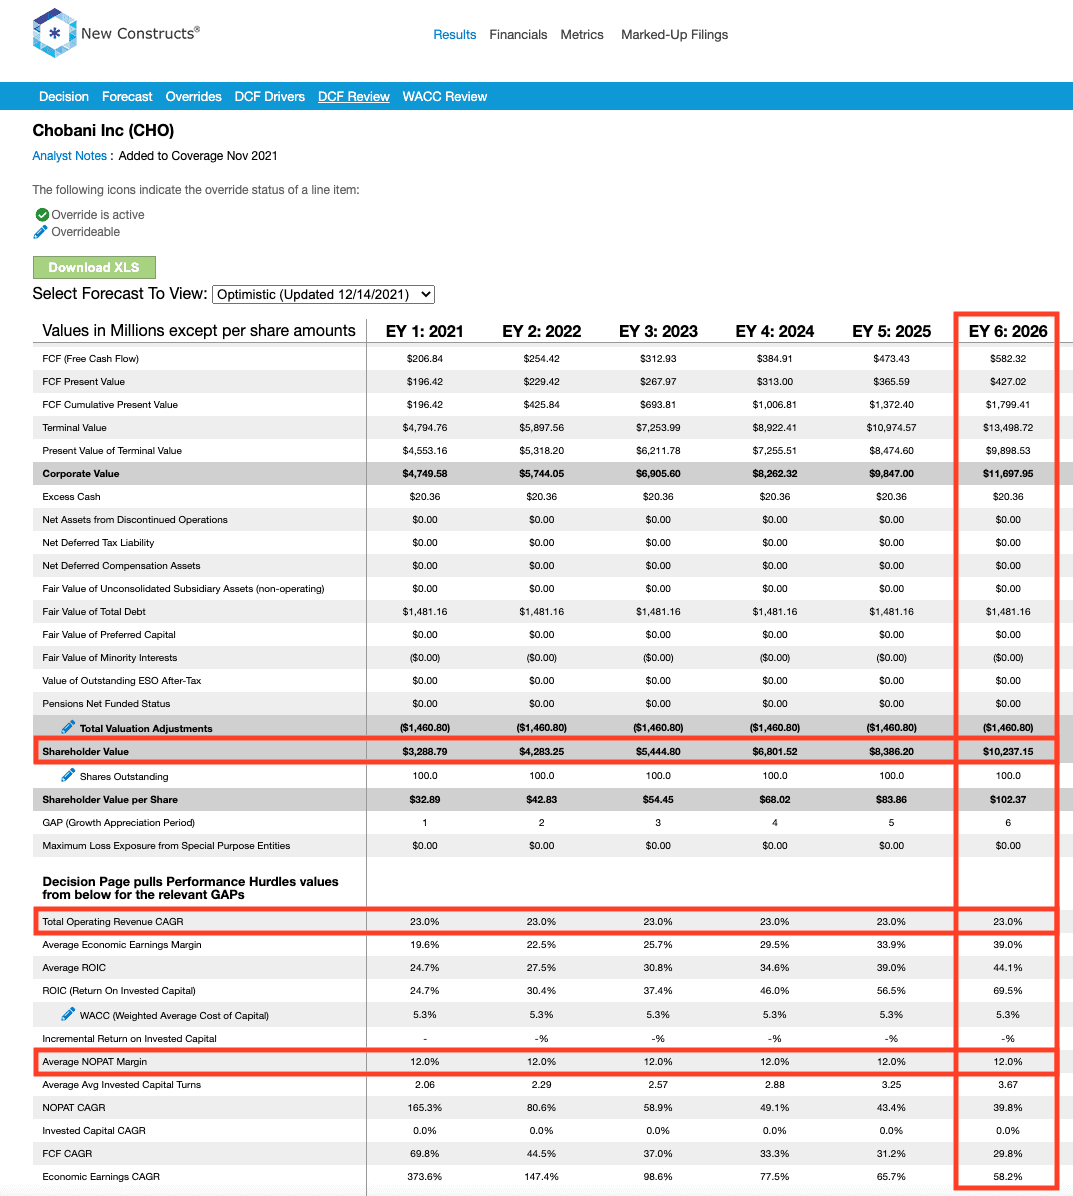Click FCF CAGR value 69.8%
1073x1196 pixels.
(425, 1153)
